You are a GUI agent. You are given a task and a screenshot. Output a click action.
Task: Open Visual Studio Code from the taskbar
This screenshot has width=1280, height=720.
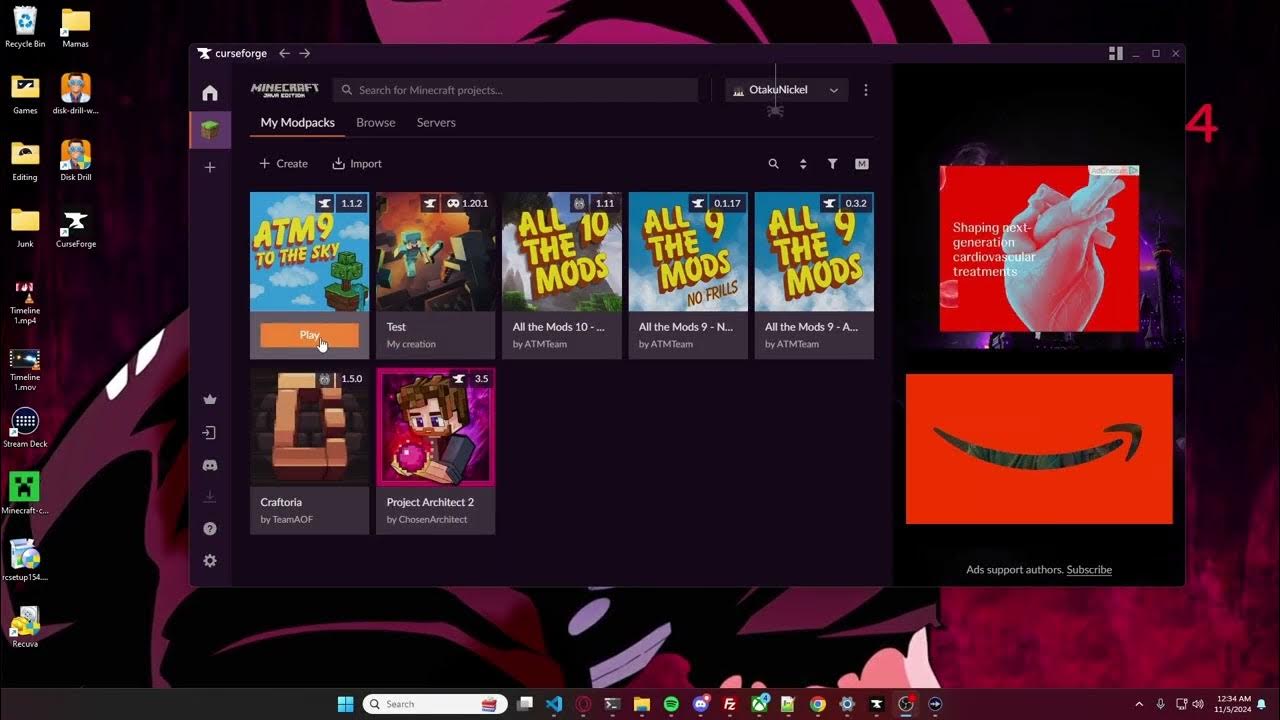(x=554, y=704)
